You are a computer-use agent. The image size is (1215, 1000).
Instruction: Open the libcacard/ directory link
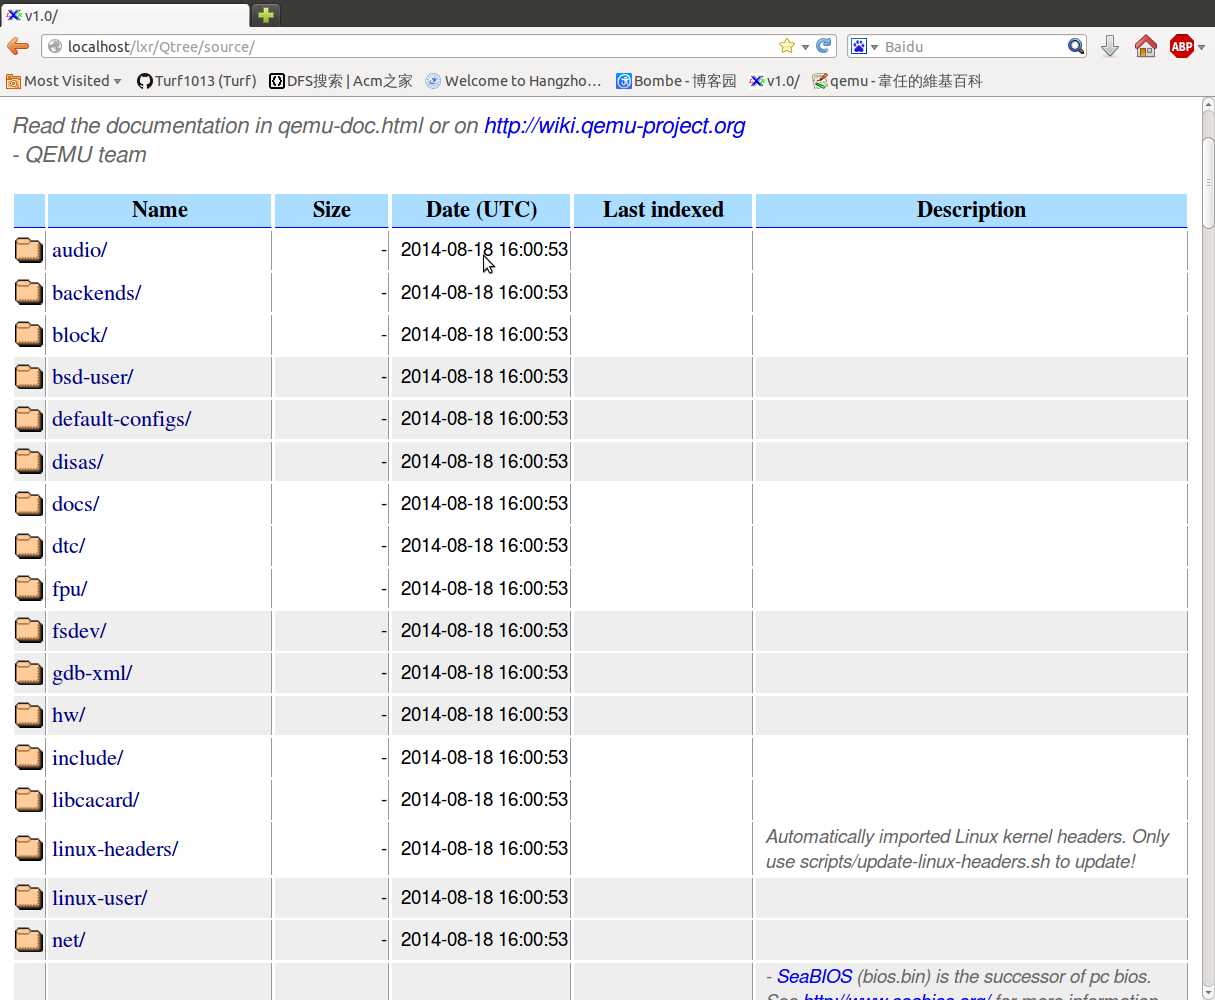click(x=96, y=799)
